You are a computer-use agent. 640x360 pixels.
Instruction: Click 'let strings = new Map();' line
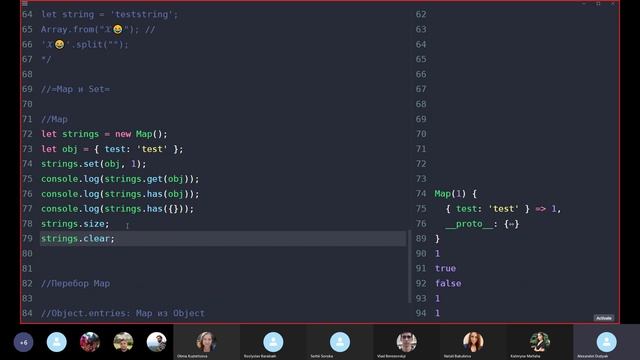pyautogui.click(x=104, y=134)
